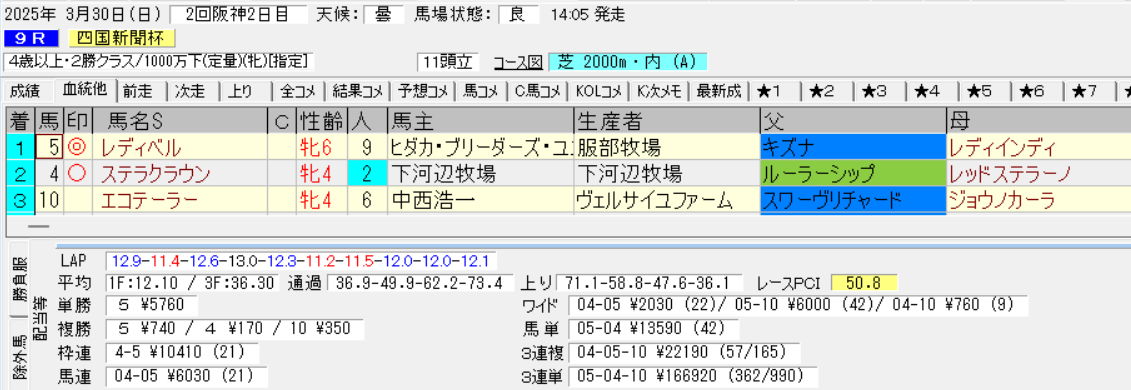This screenshot has height=390, width=1131.
Task: Select the ○ mark for ステラクラウン
Action: coord(77,174)
